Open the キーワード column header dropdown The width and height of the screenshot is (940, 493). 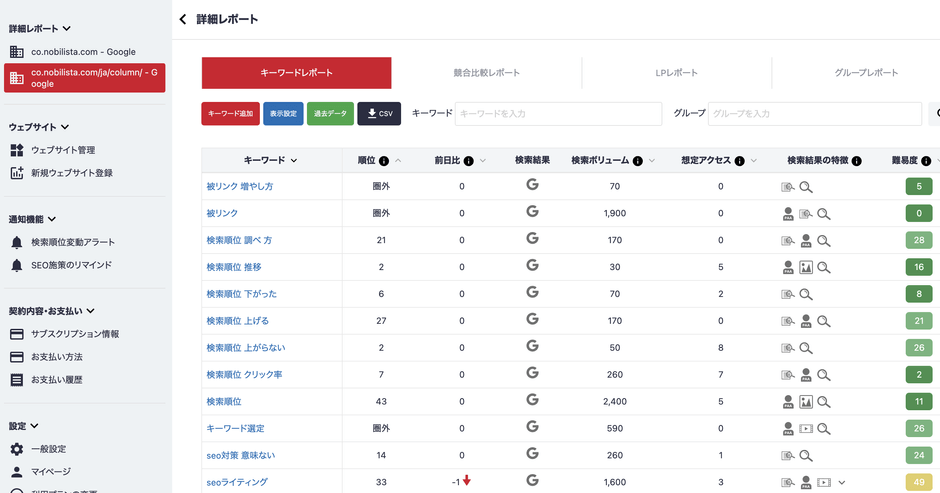[293, 160]
